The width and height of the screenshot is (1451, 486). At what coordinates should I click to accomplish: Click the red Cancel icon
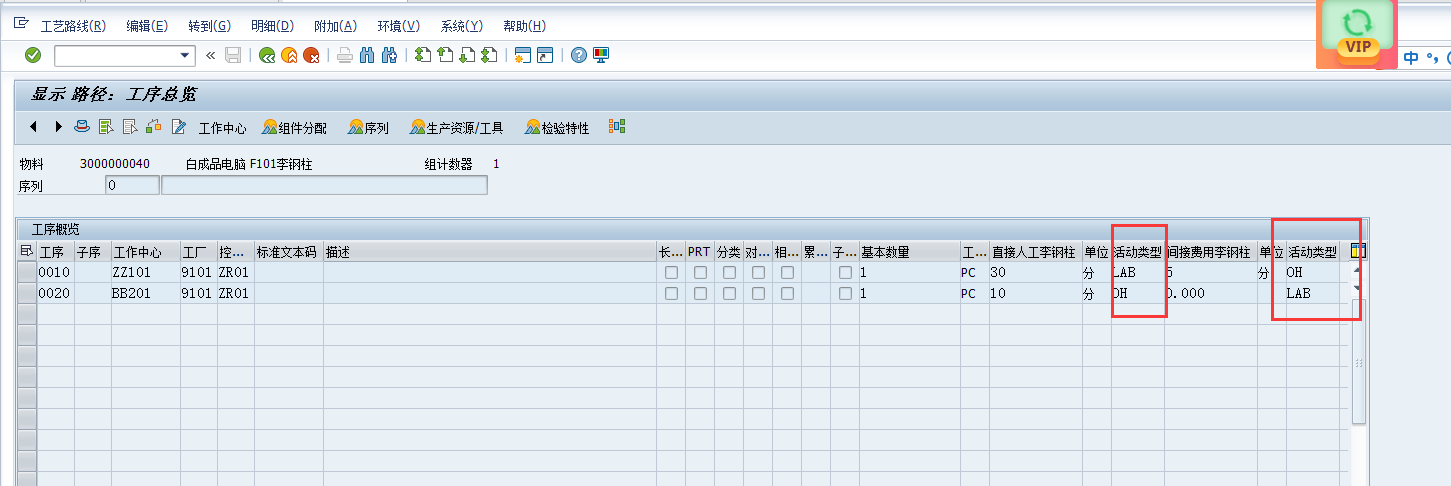(311, 55)
